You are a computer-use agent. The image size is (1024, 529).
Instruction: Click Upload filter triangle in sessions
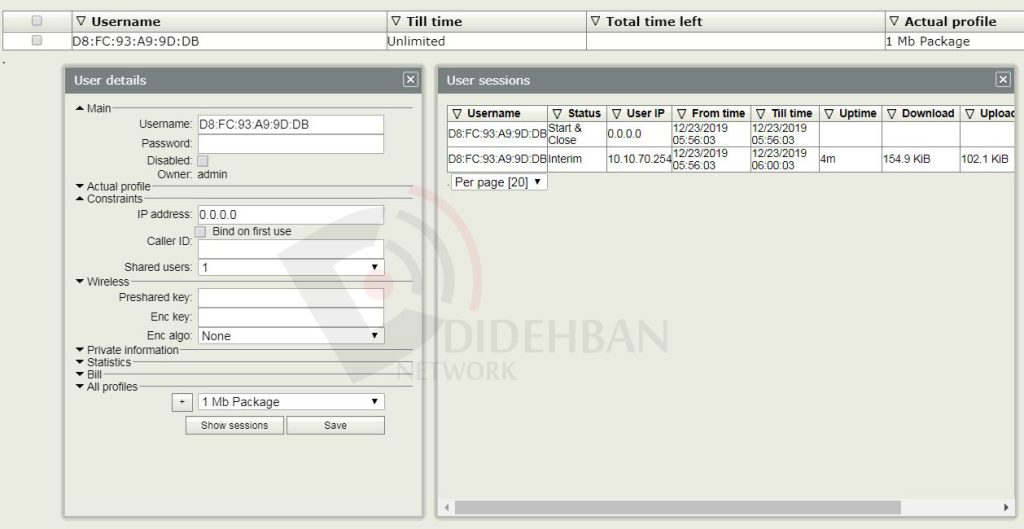(x=970, y=114)
